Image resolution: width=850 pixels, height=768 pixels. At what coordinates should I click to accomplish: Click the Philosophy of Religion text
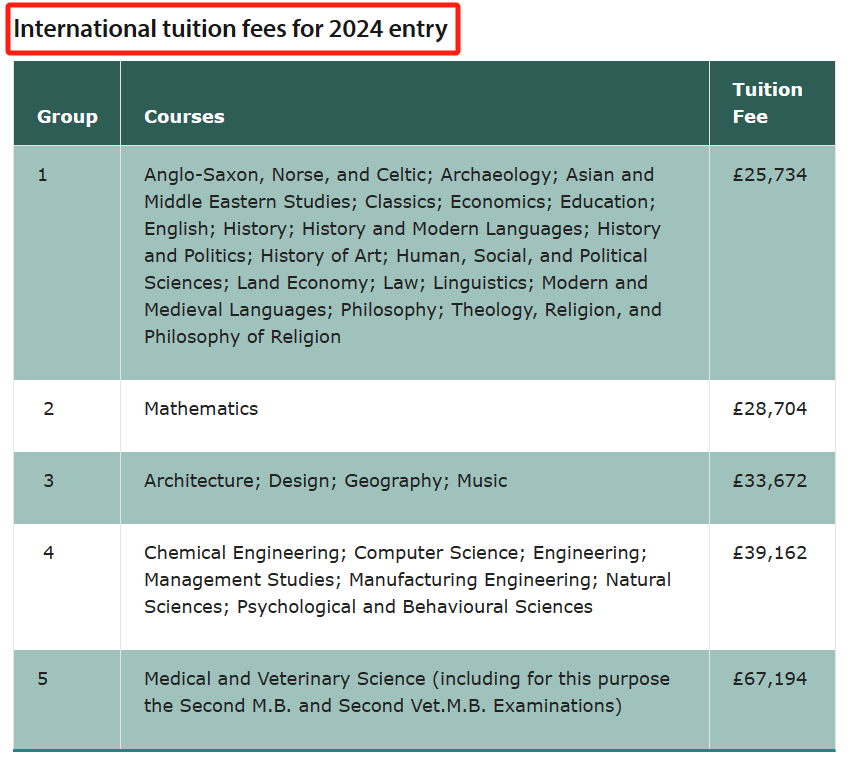pyautogui.click(x=242, y=337)
